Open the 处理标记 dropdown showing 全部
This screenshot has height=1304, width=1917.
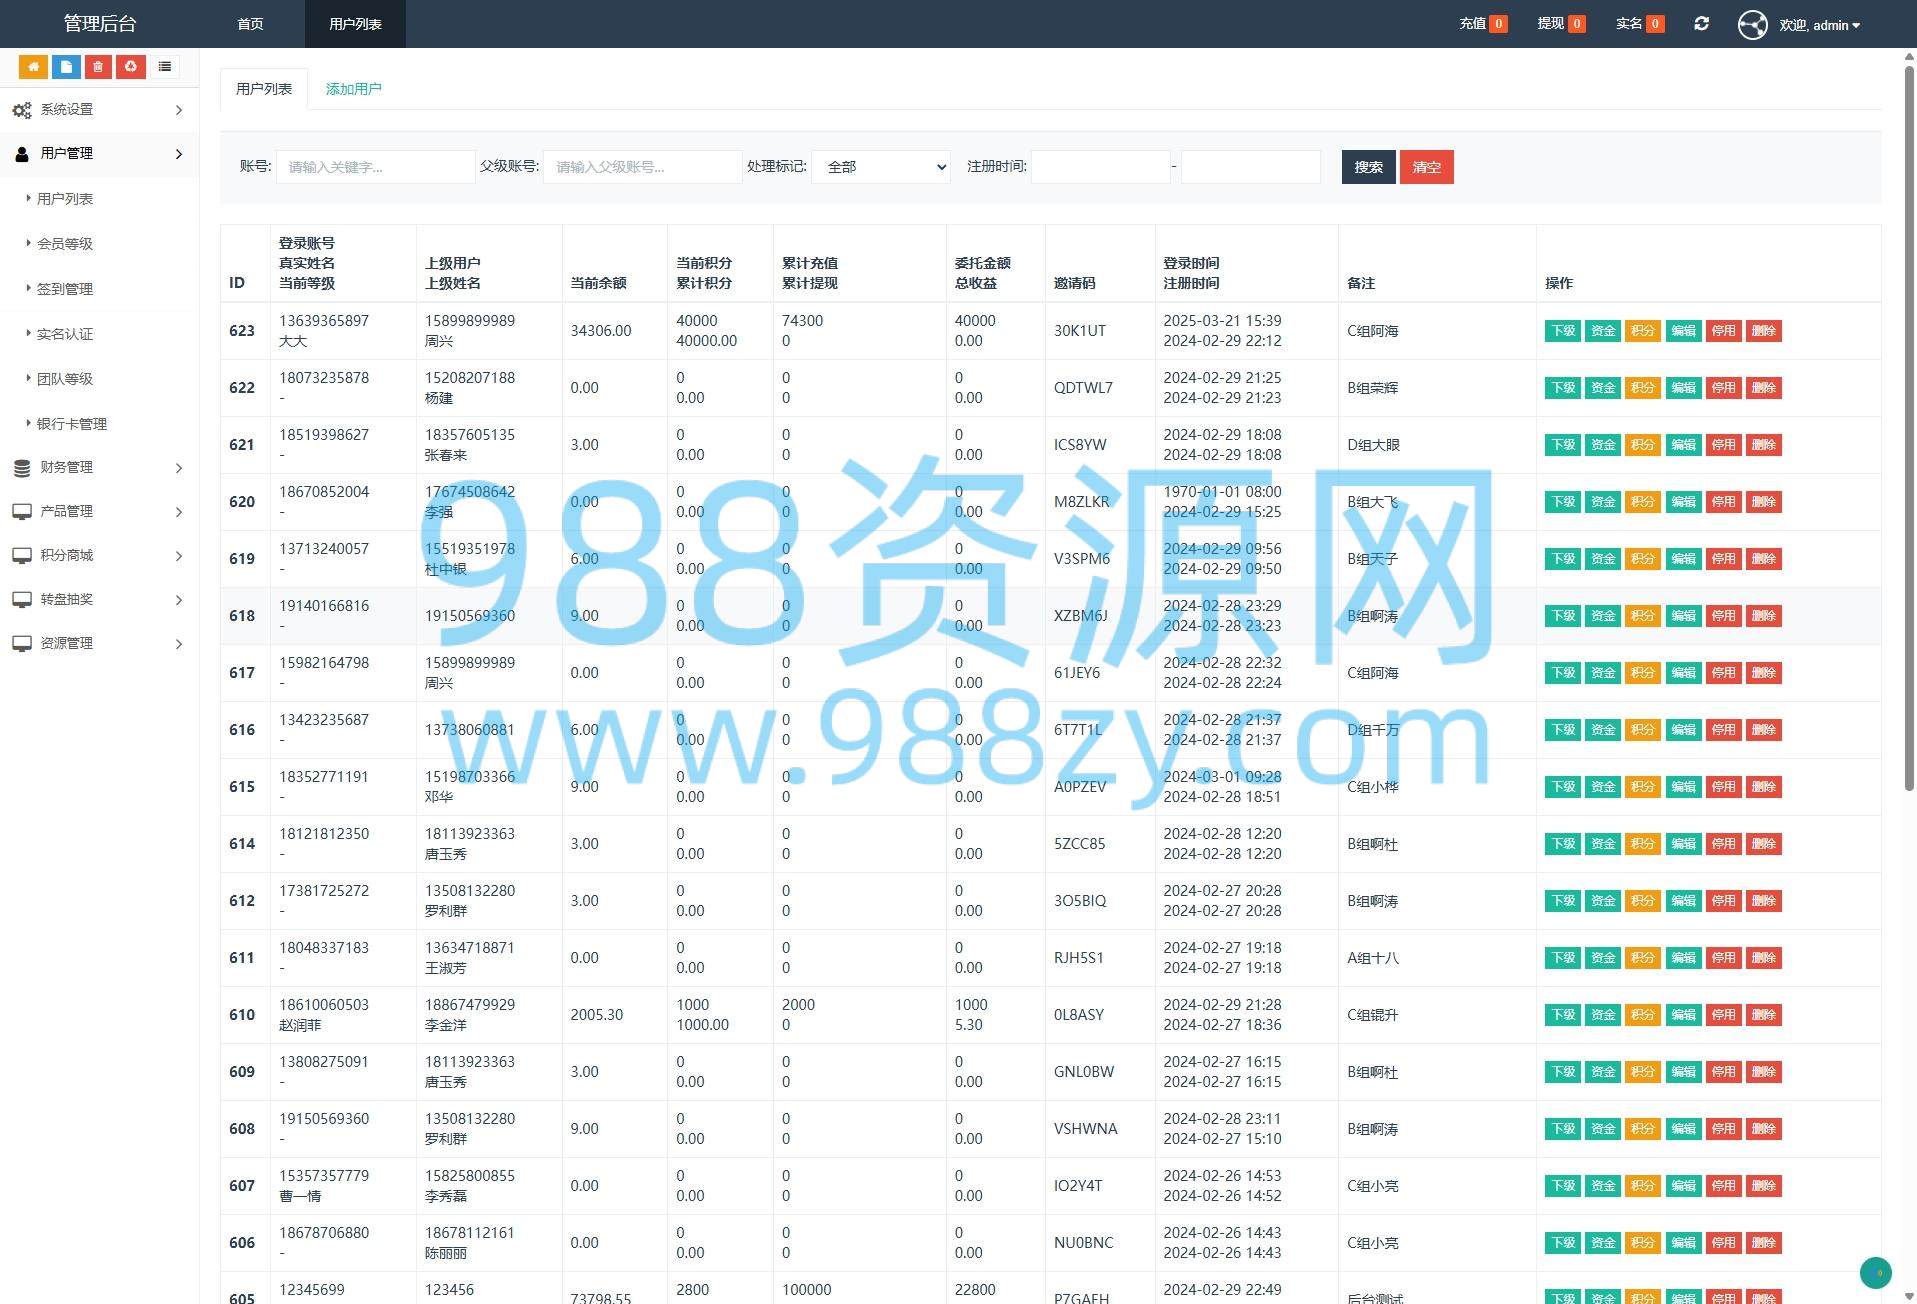(x=881, y=167)
